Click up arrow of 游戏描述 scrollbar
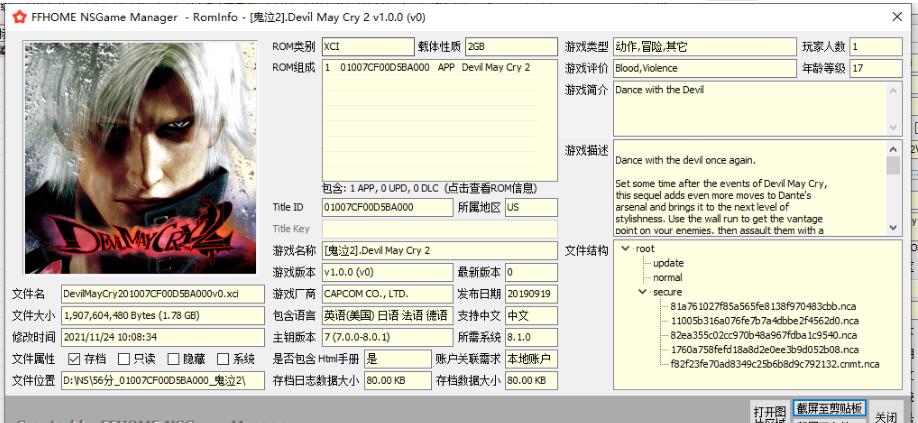Viewport: 918px width, 423px height. click(x=893, y=149)
